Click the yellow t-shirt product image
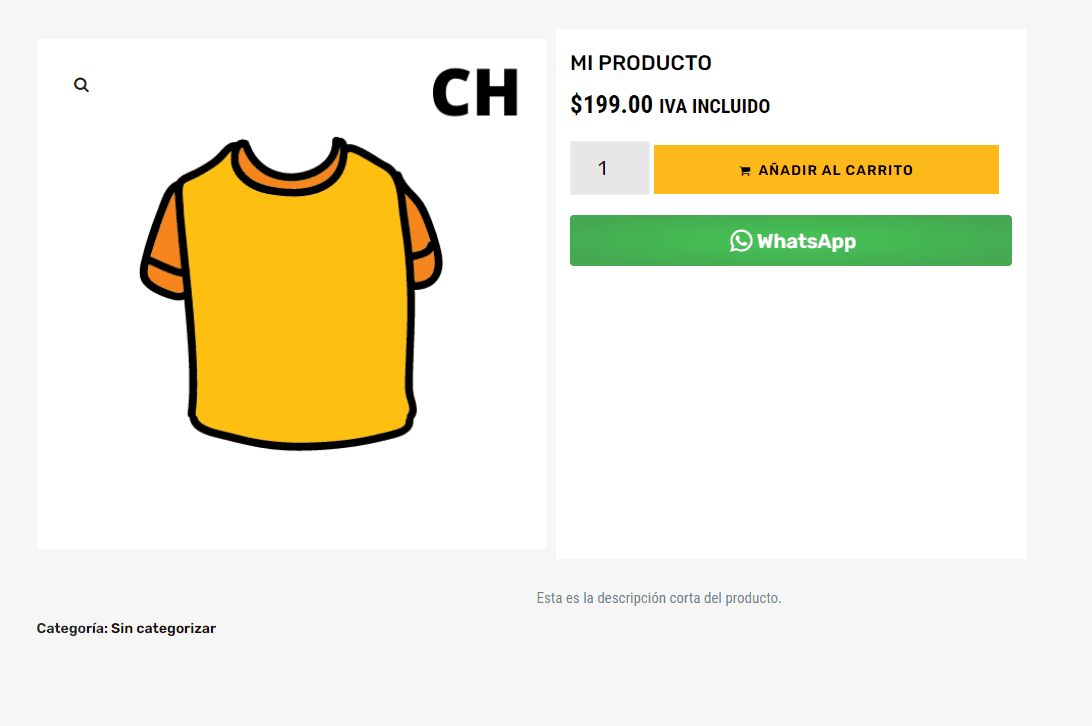The height and width of the screenshot is (726, 1092). click(x=291, y=293)
